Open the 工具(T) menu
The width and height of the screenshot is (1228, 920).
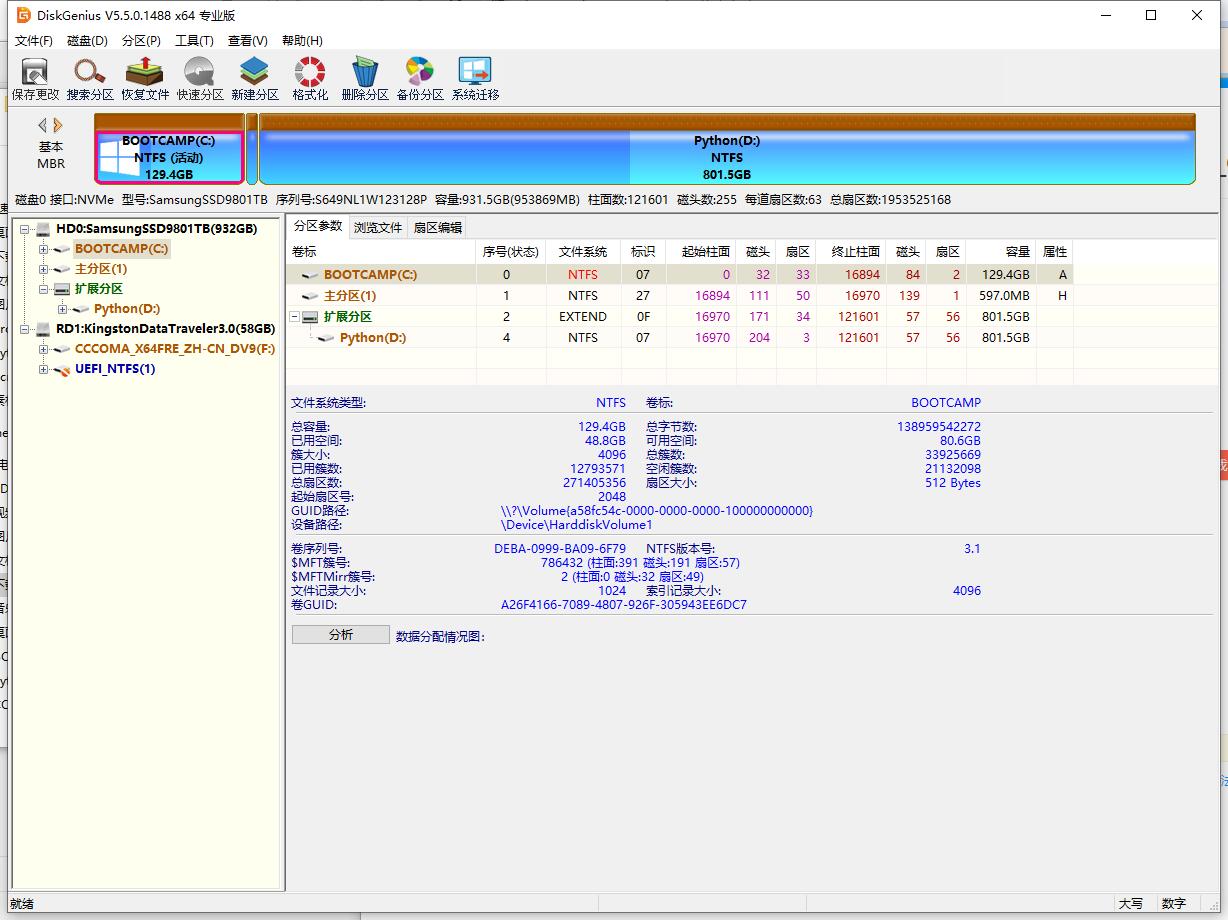point(194,41)
